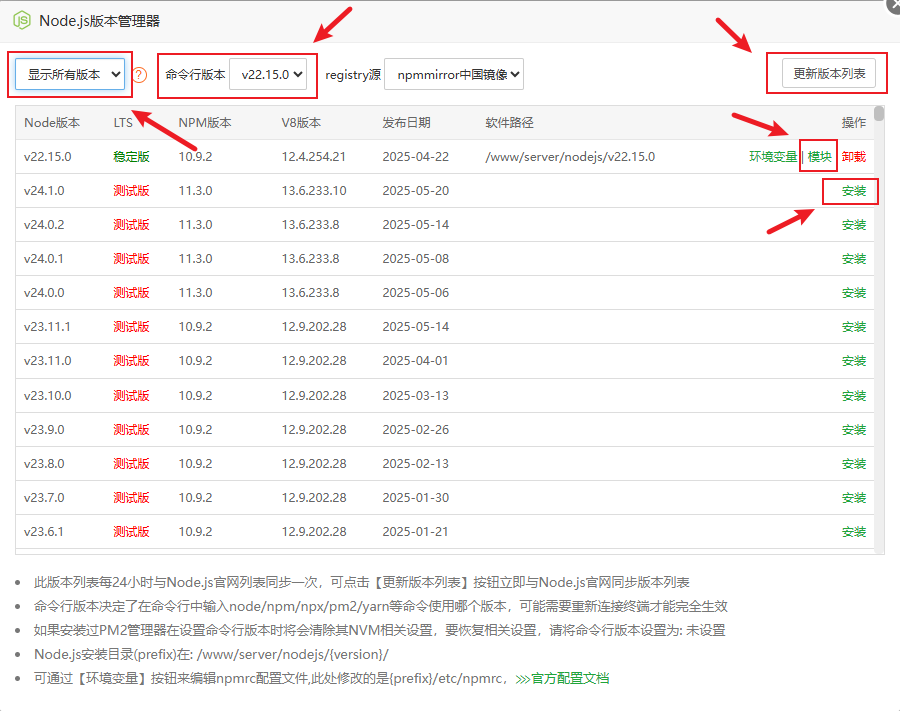Install Node version v24.1.0
Viewport: 900px width, 711px height.
pos(854,191)
